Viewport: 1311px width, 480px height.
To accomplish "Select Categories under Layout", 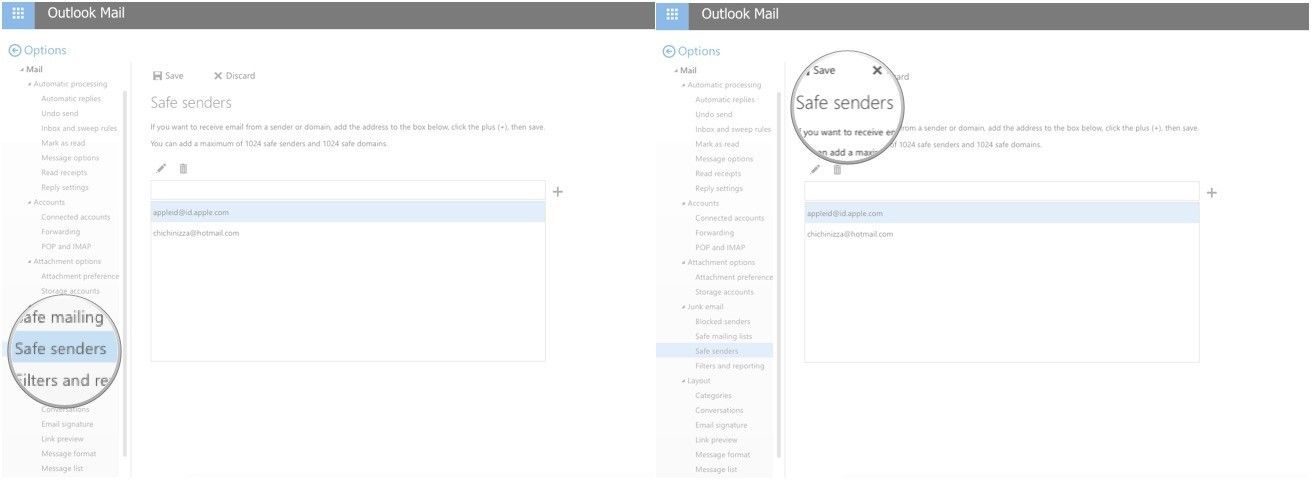I will (713, 396).
